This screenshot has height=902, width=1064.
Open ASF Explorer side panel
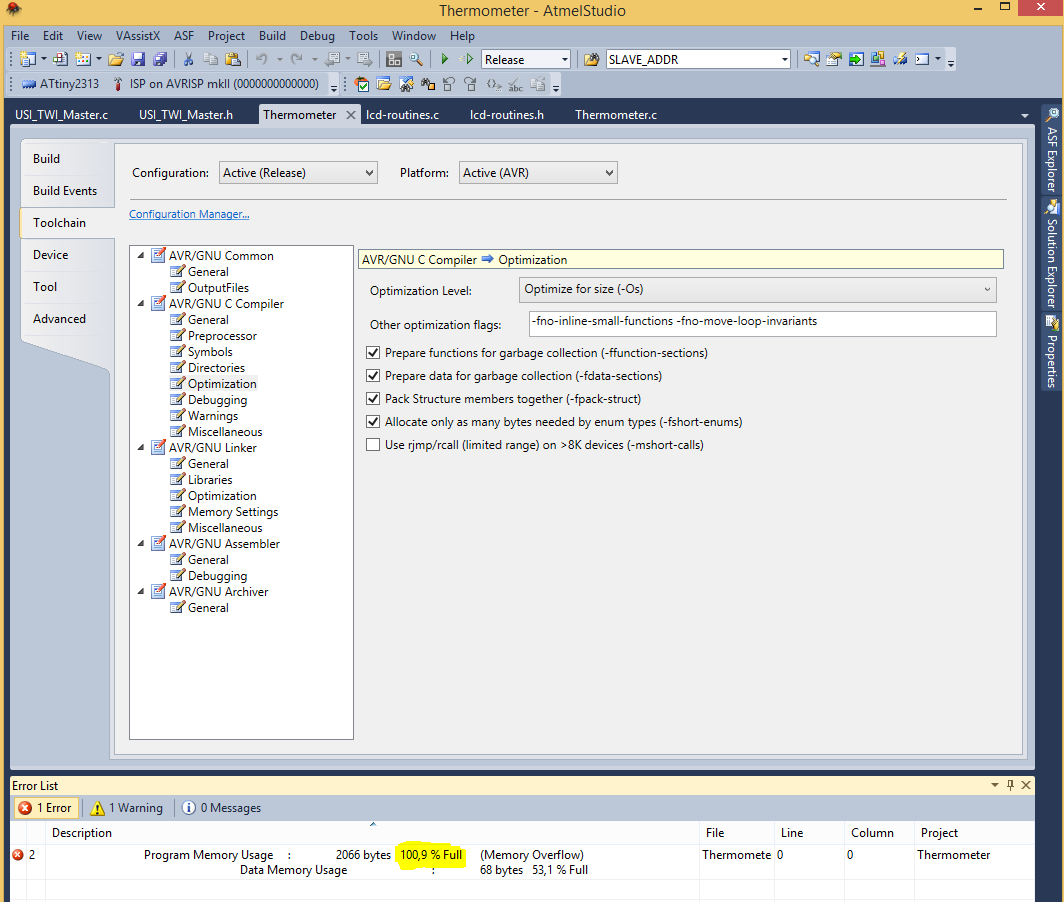click(x=1052, y=151)
